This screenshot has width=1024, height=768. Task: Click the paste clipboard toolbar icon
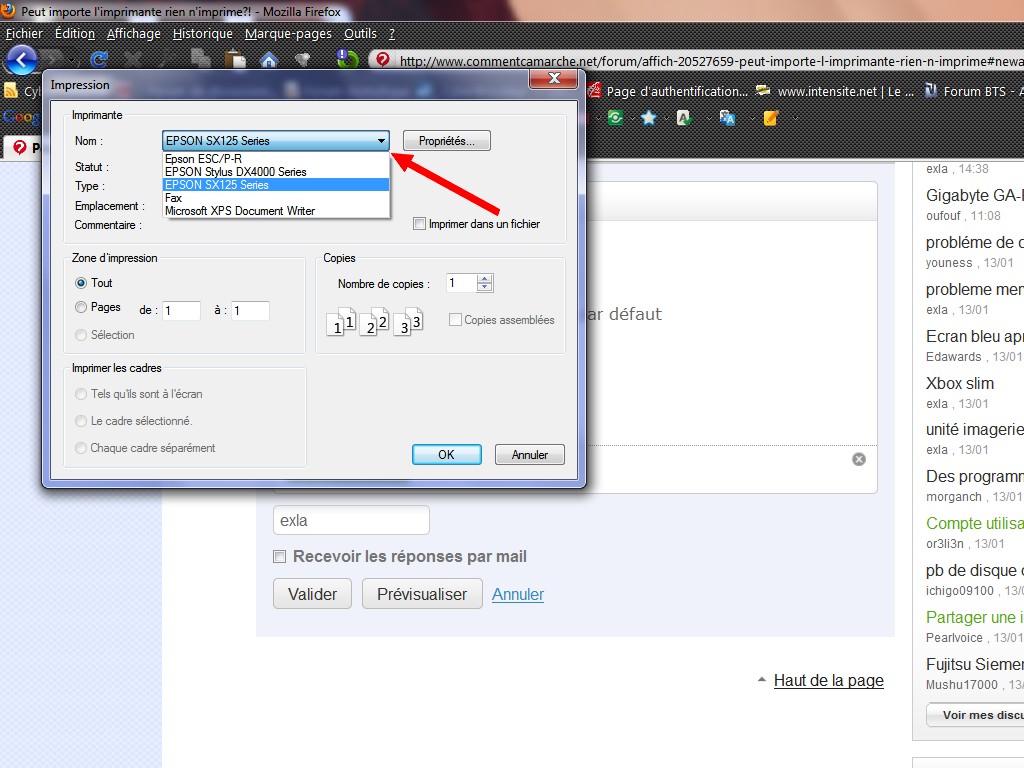click(x=235, y=60)
